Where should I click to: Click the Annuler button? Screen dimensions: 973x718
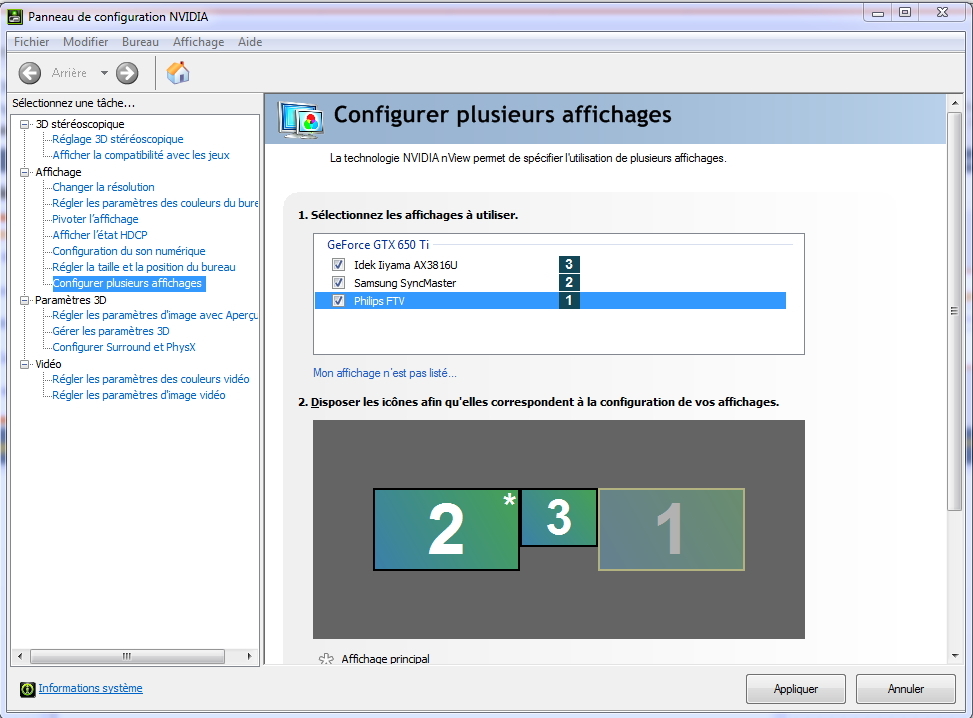(905, 689)
